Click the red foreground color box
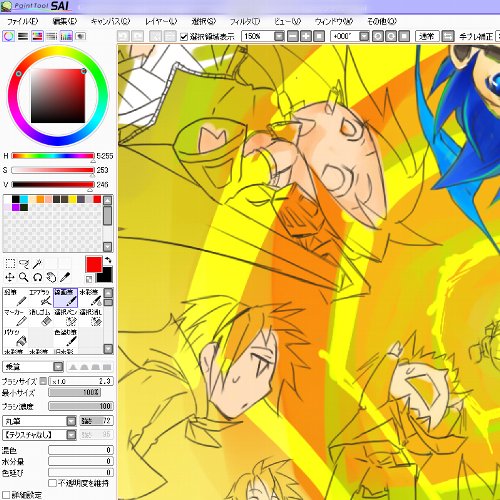The height and width of the screenshot is (500, 500). (94, 264)
